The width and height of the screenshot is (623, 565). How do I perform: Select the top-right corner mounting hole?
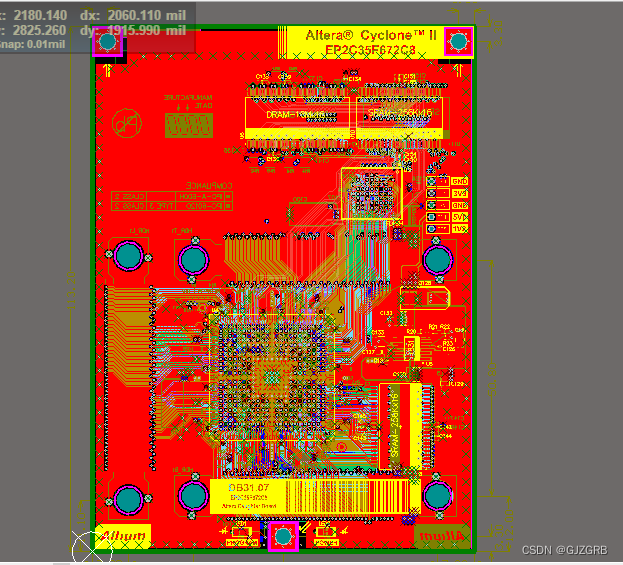pyautogui.click(x=459, y=41)
